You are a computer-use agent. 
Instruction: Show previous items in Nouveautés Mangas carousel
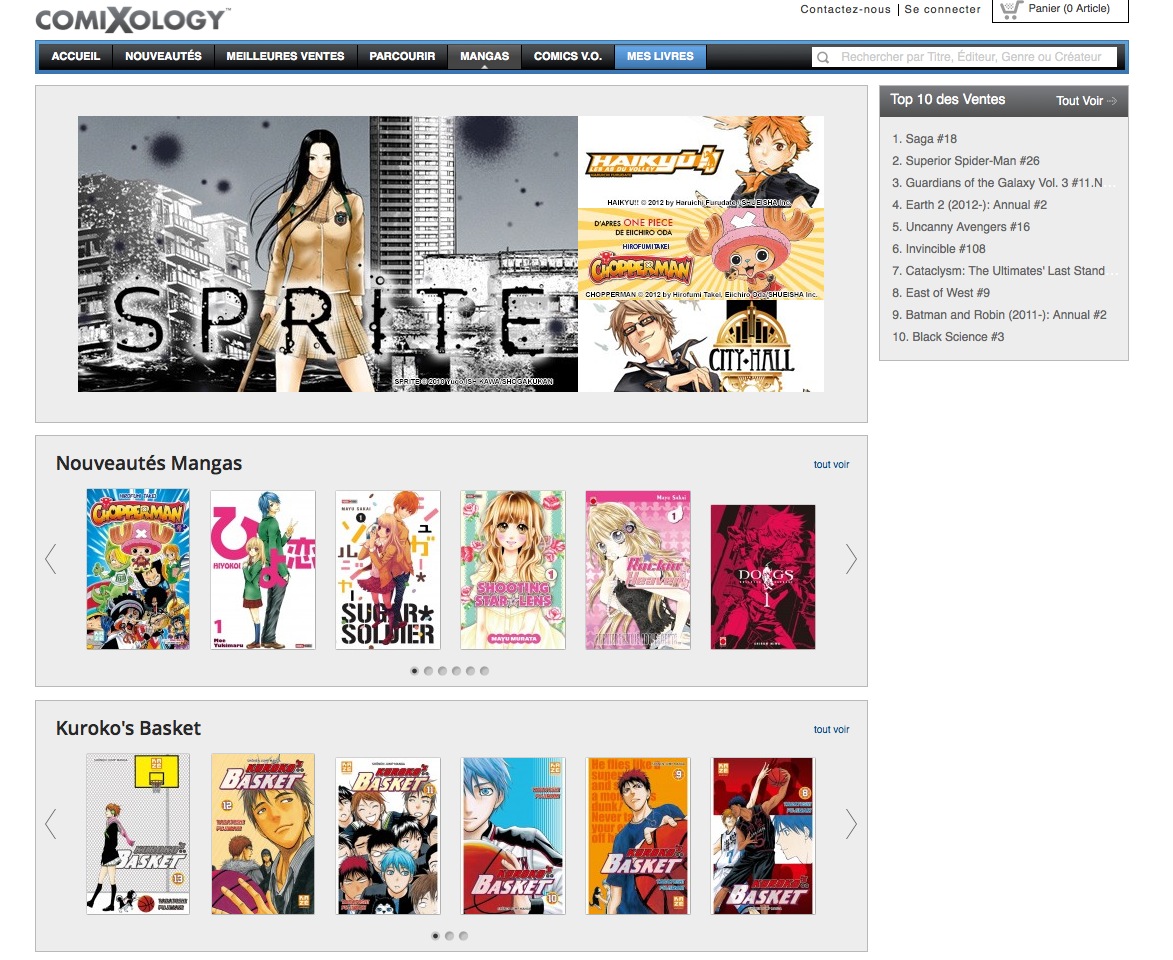51,559
